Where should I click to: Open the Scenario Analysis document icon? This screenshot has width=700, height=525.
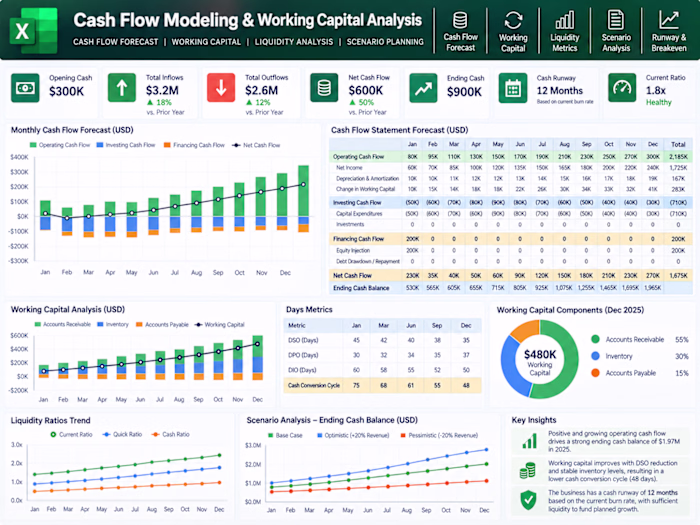pos(616,20)
